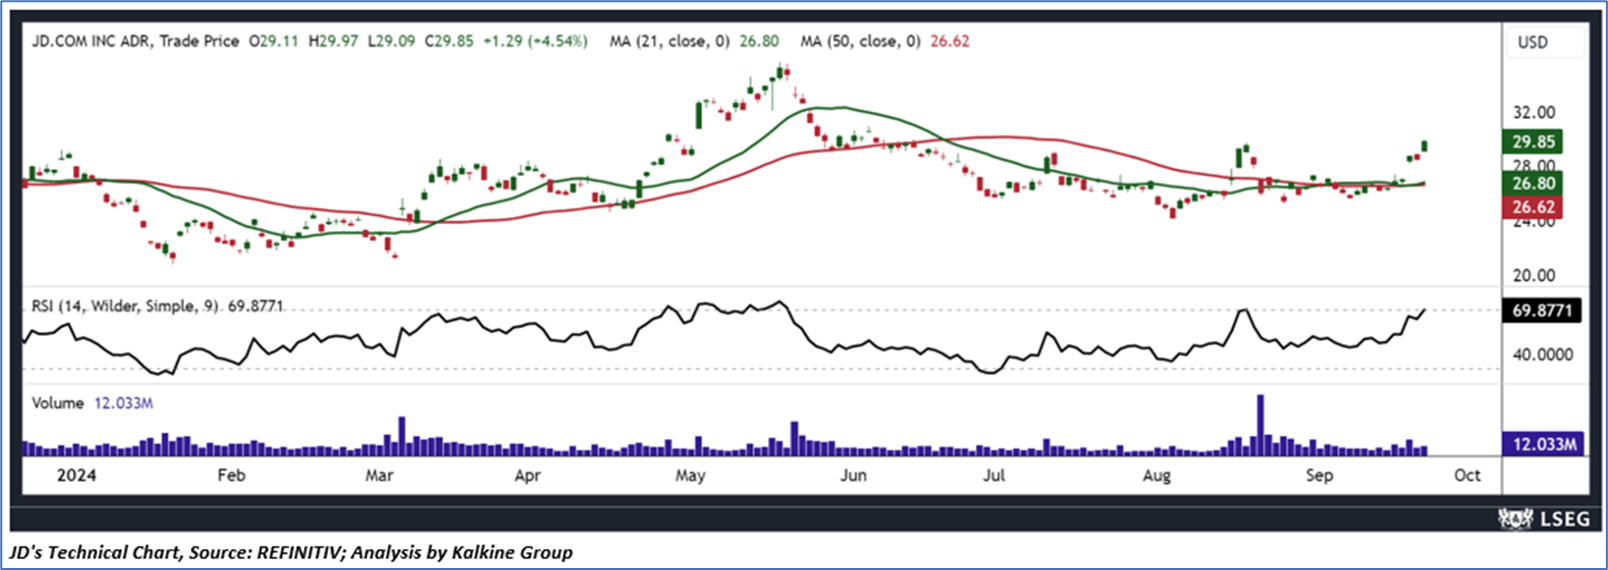Click the Volume indicator legend label
The image size is (1608, 570).
[57, 403]
